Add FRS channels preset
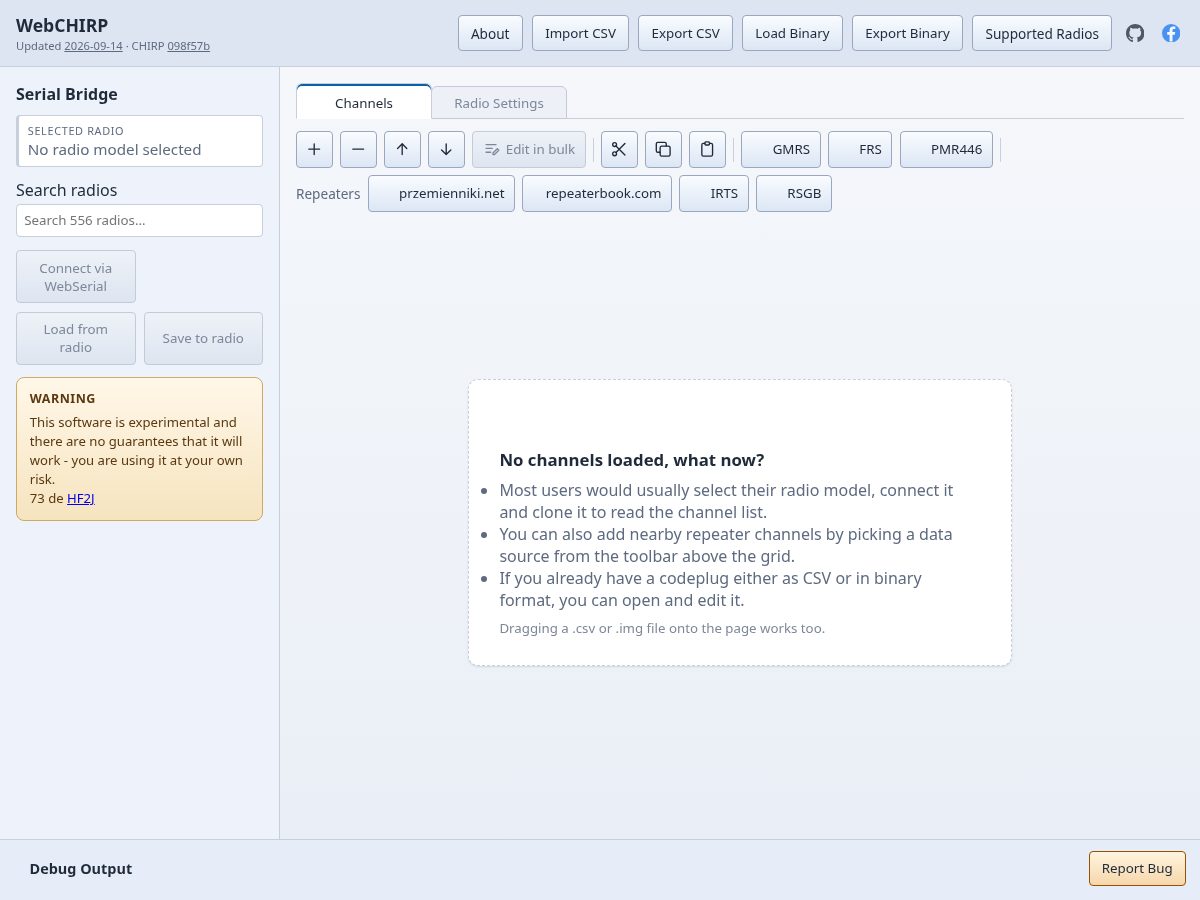 click(x=860, y=149)
